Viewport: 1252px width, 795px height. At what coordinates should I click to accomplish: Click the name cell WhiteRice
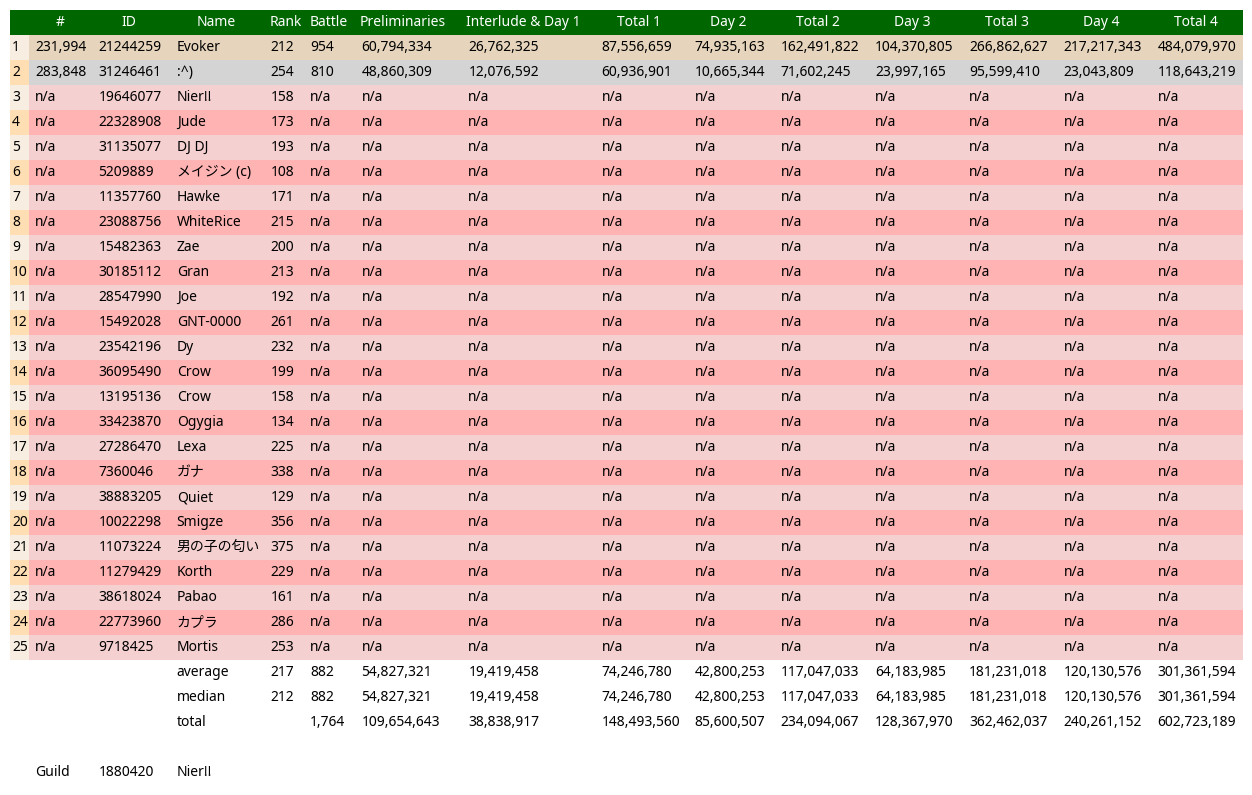click(208, 221)
